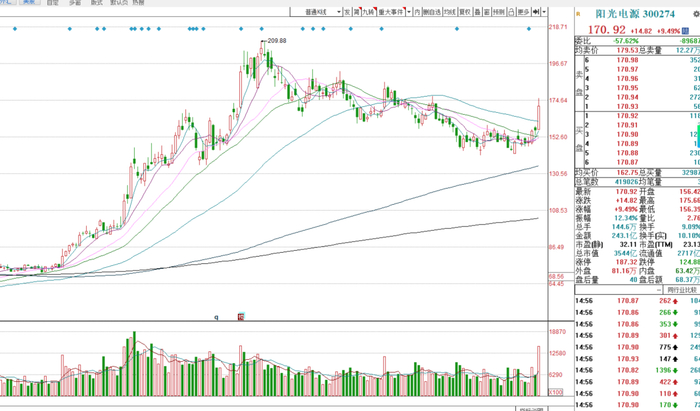This screenshot has width=700, height=411.
Task: Toggle the 复权 price adjustment button
Action: pyautogui.click(x=465, y=12)
